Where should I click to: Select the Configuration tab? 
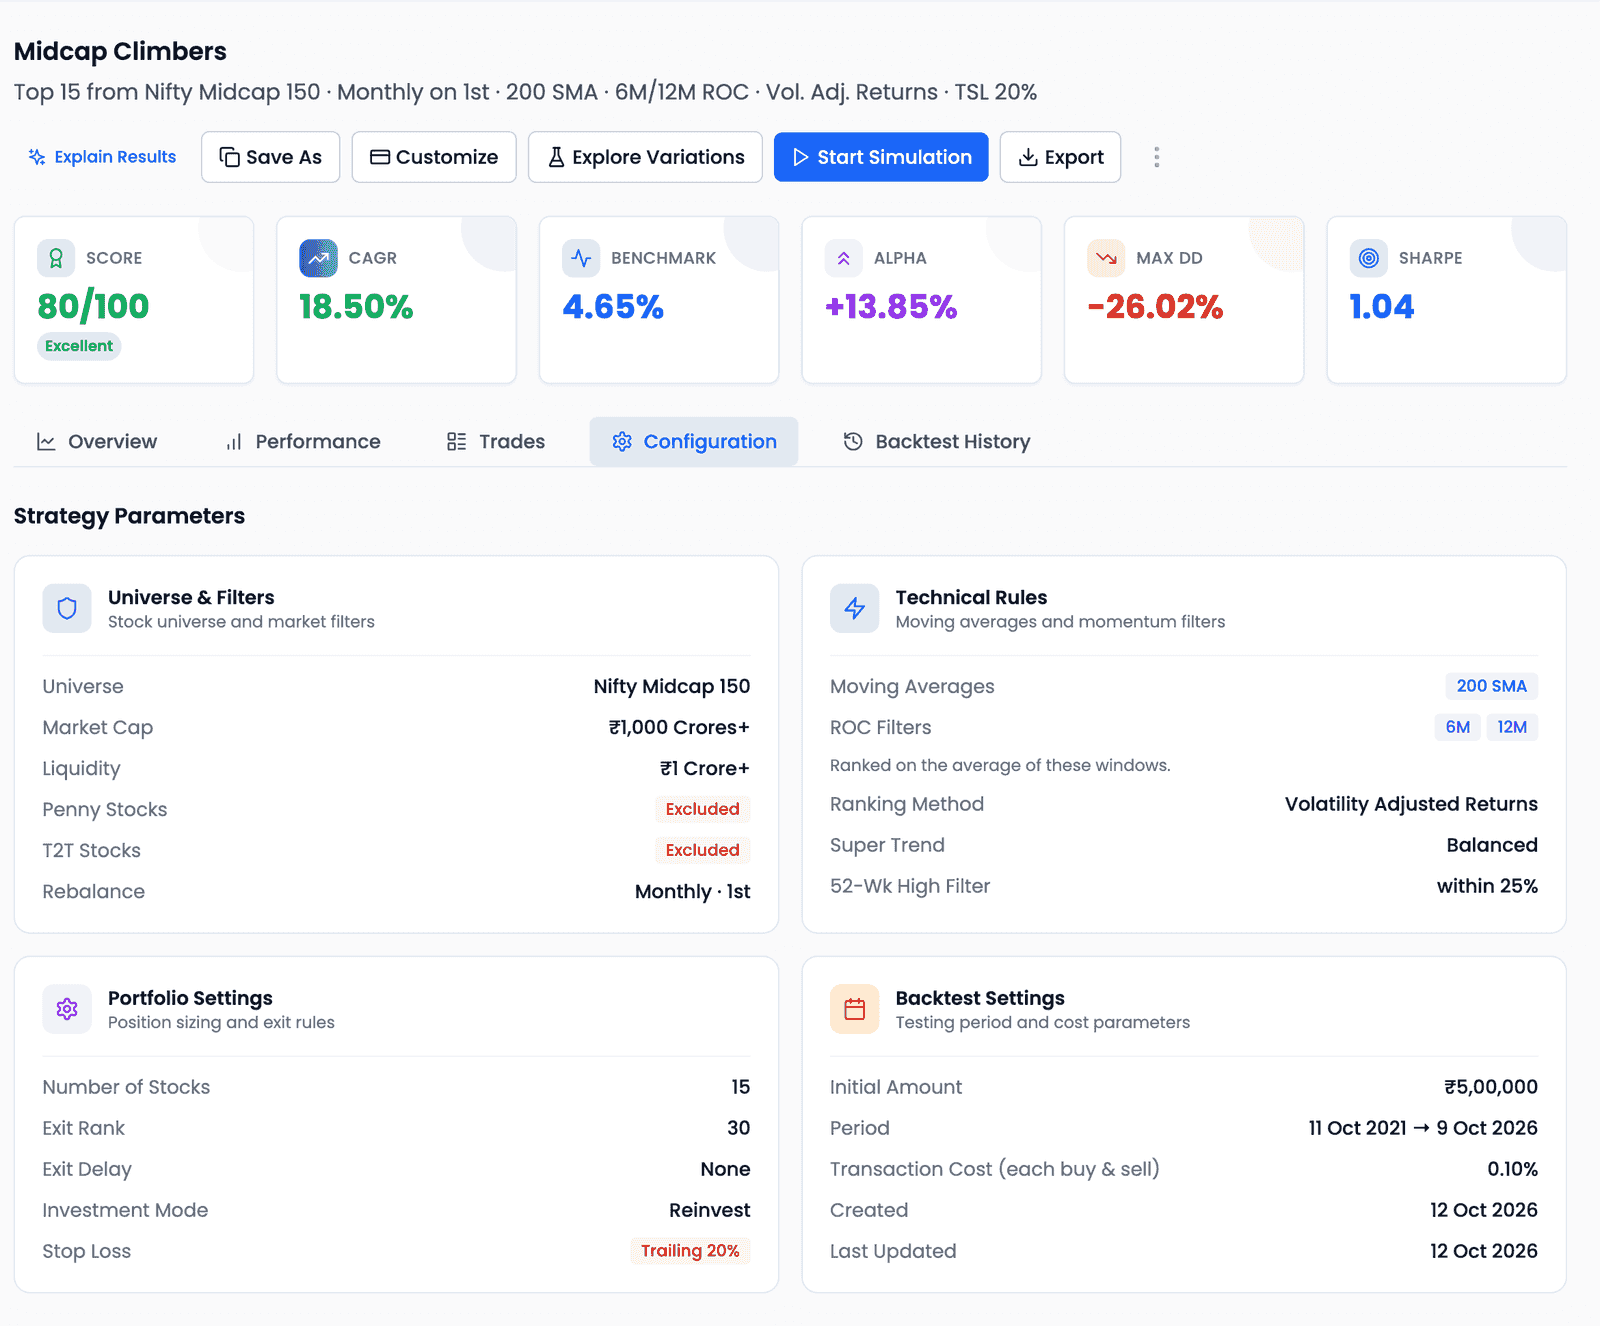point(694,441)
